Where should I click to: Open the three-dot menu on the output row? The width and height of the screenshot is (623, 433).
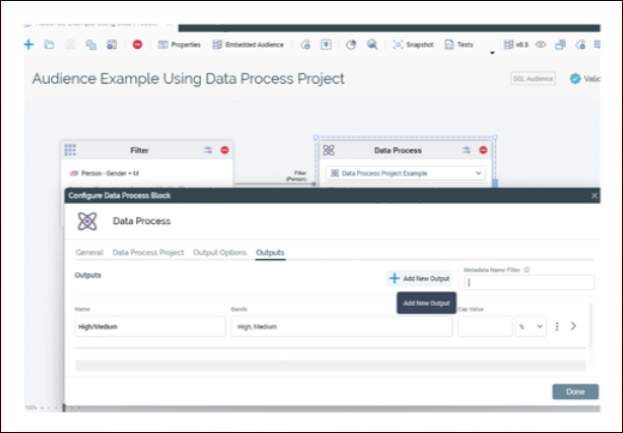[x=557, y=326]
